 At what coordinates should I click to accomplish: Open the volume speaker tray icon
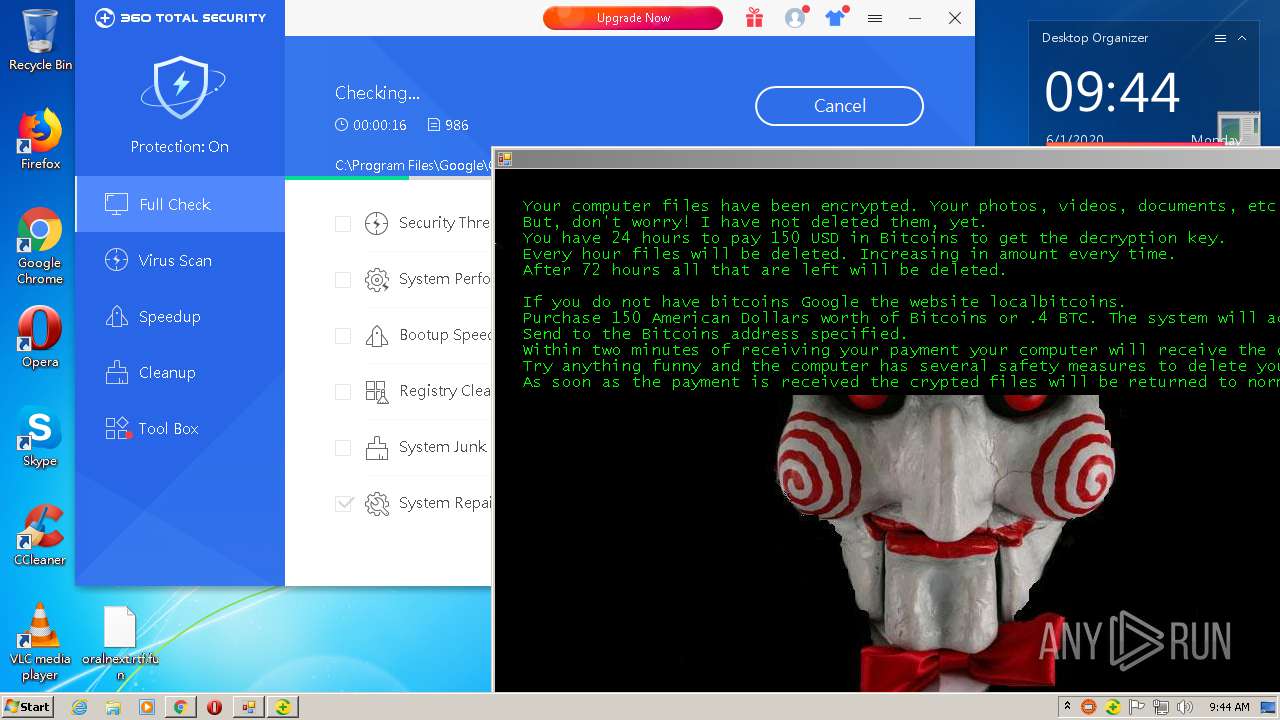click(x=1185, y=707)
